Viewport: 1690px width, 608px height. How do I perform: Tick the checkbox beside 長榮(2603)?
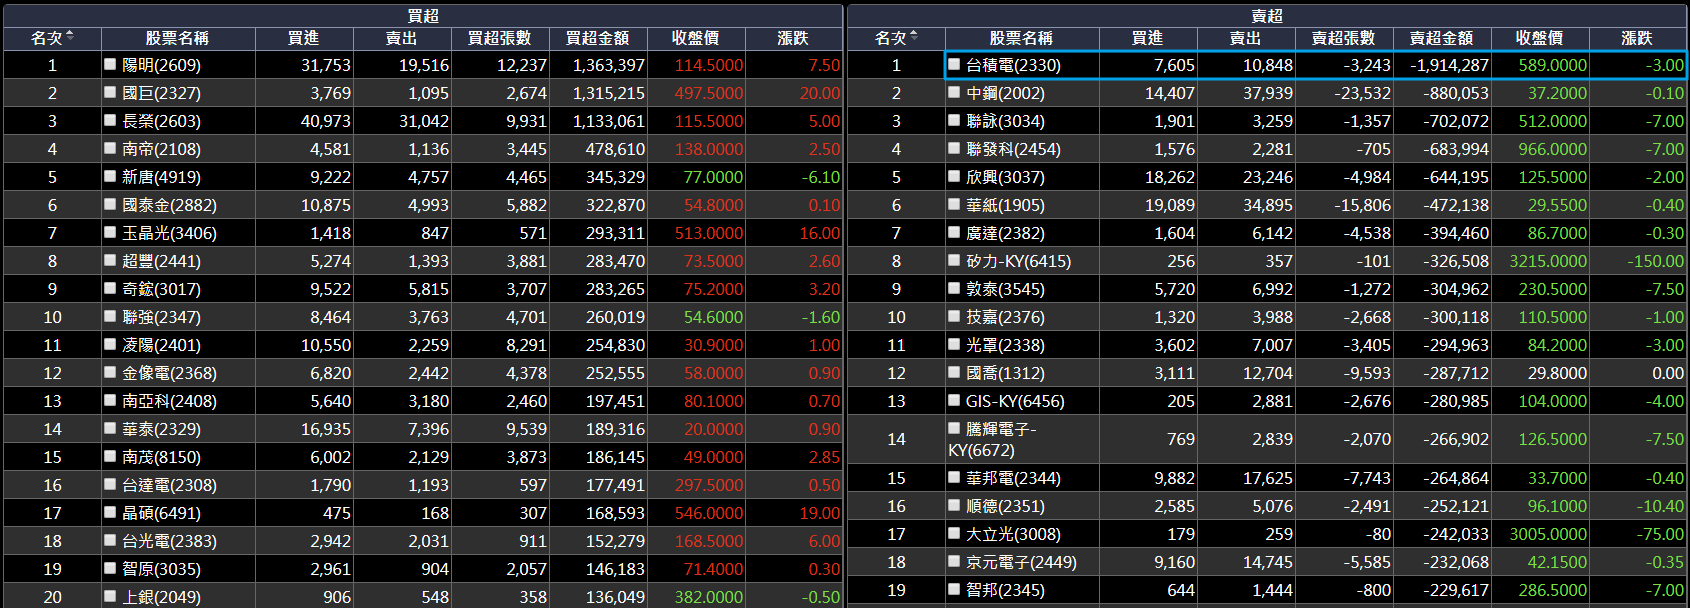click(110, 120)
